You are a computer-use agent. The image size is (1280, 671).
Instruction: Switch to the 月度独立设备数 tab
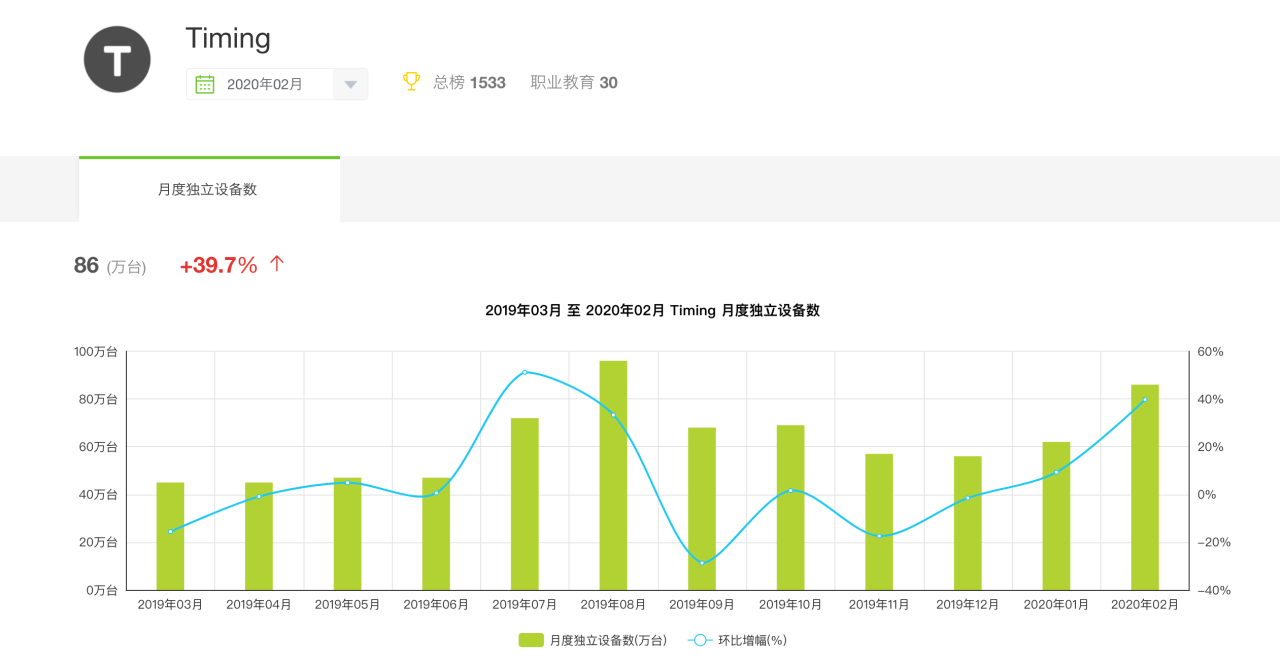click(x=209, y=188)
